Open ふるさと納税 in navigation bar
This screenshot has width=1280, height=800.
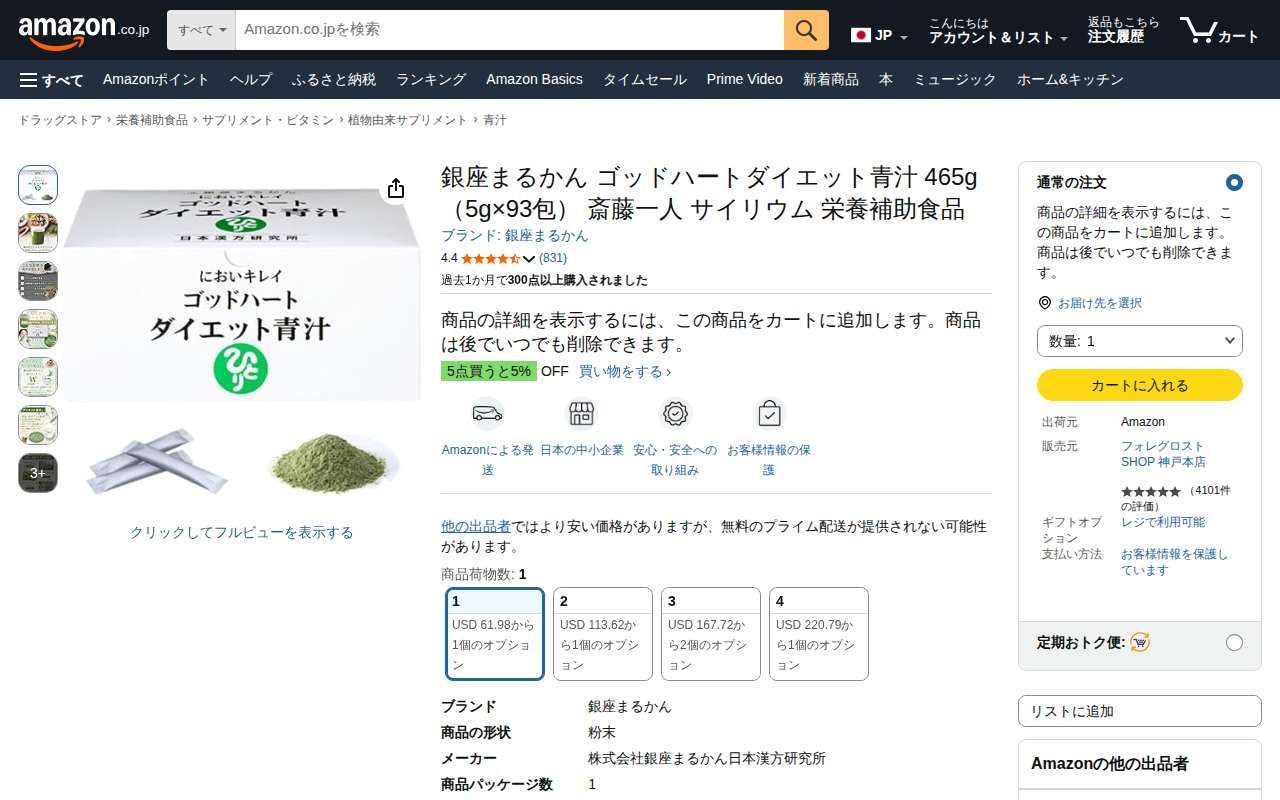(x=334, y=80)
